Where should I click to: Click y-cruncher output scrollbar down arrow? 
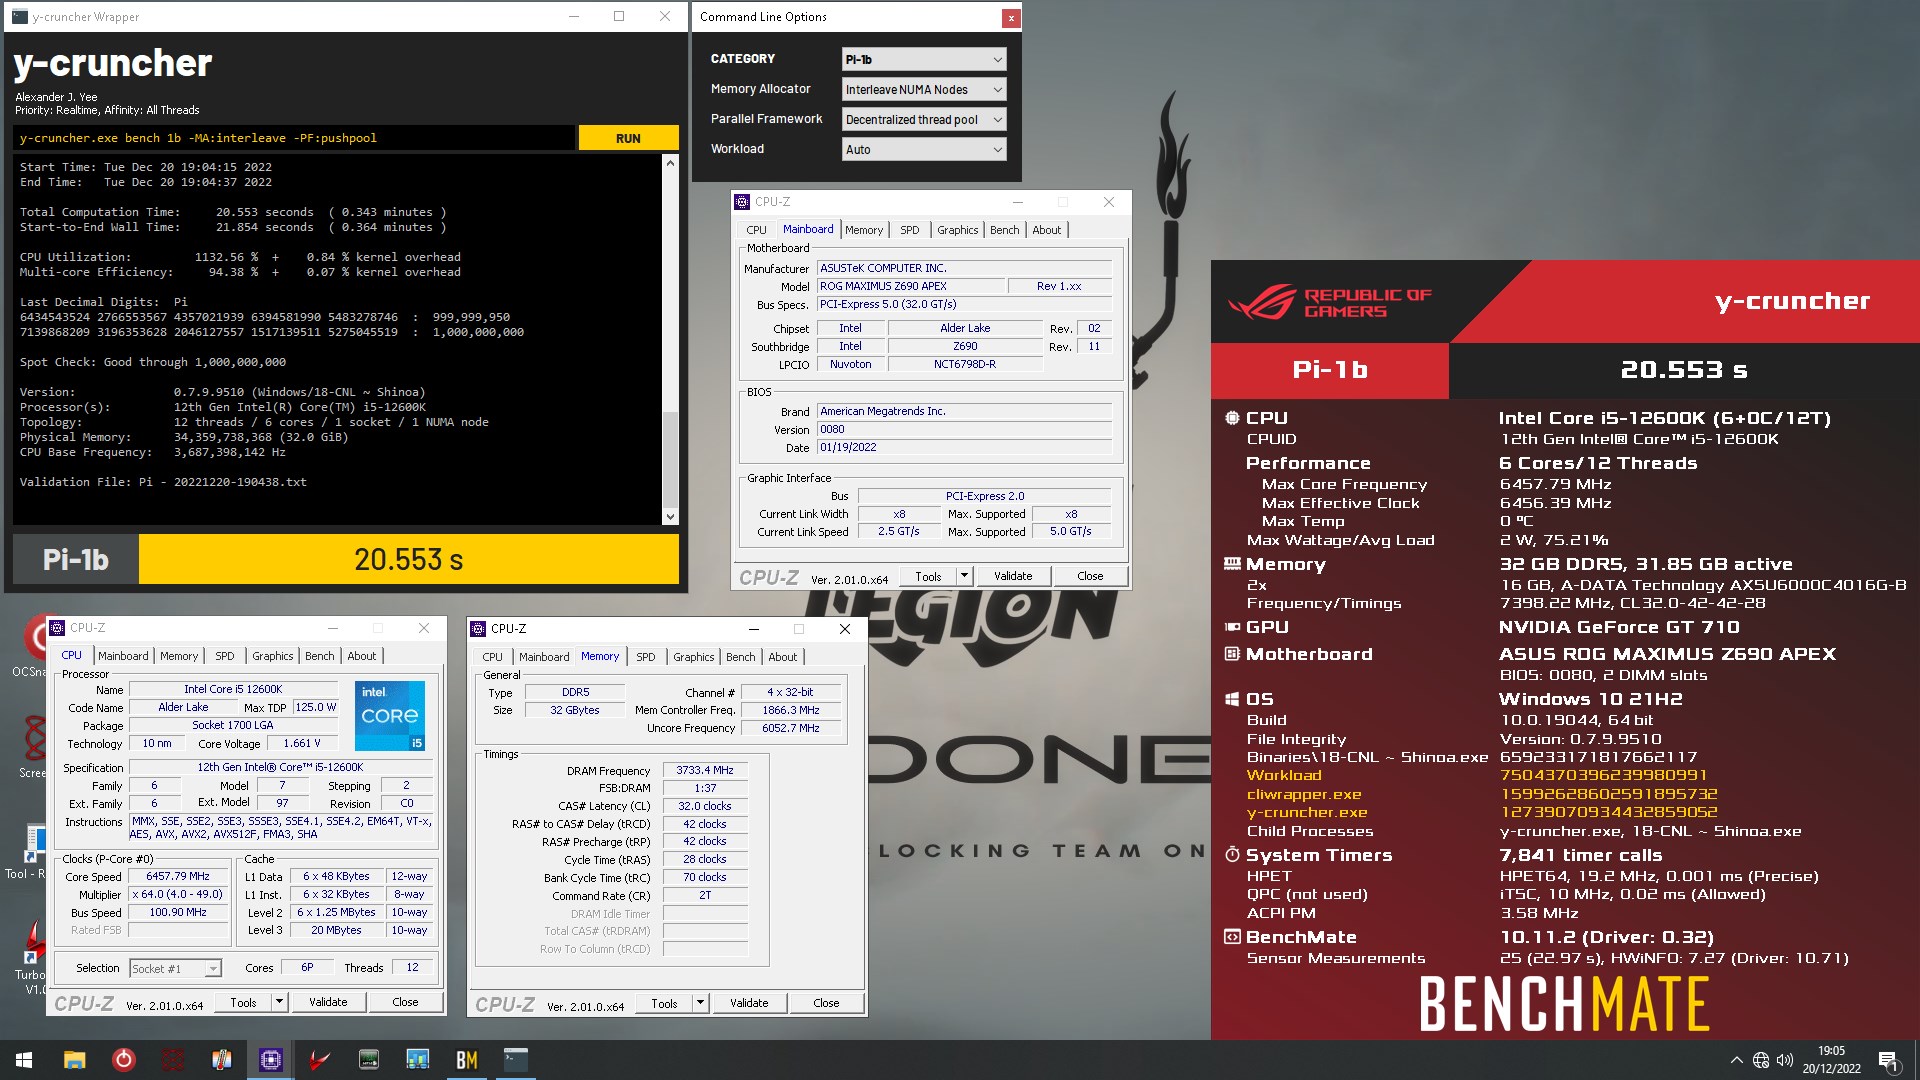coord(670,517)
